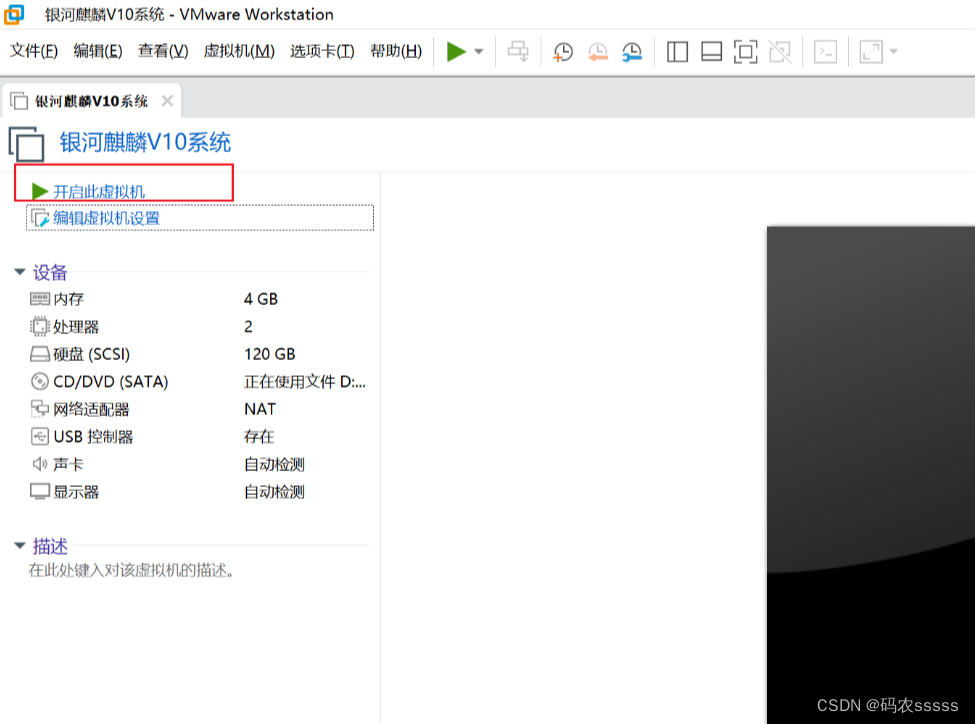Click the NAT network value
Screen dimensions: 975x724
tap(260, 409)
